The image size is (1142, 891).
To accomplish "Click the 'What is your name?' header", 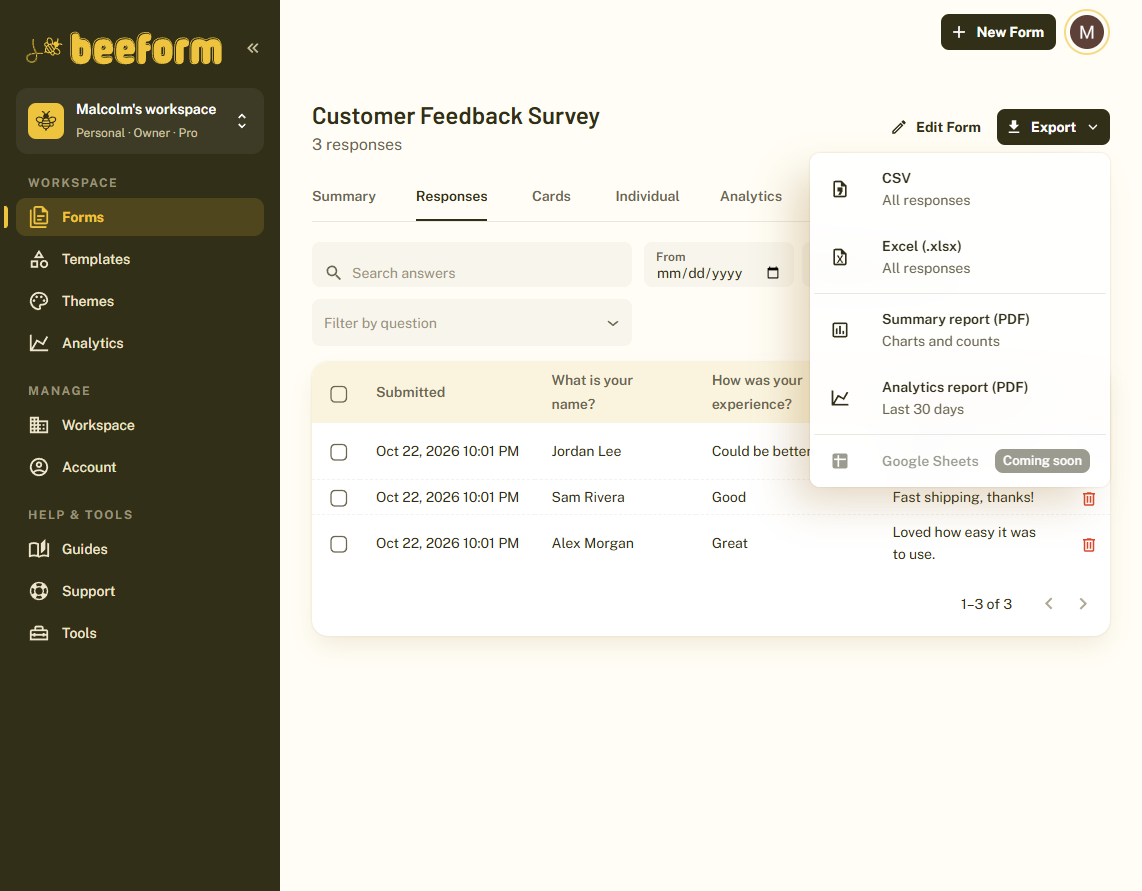I will click(592, 392).
